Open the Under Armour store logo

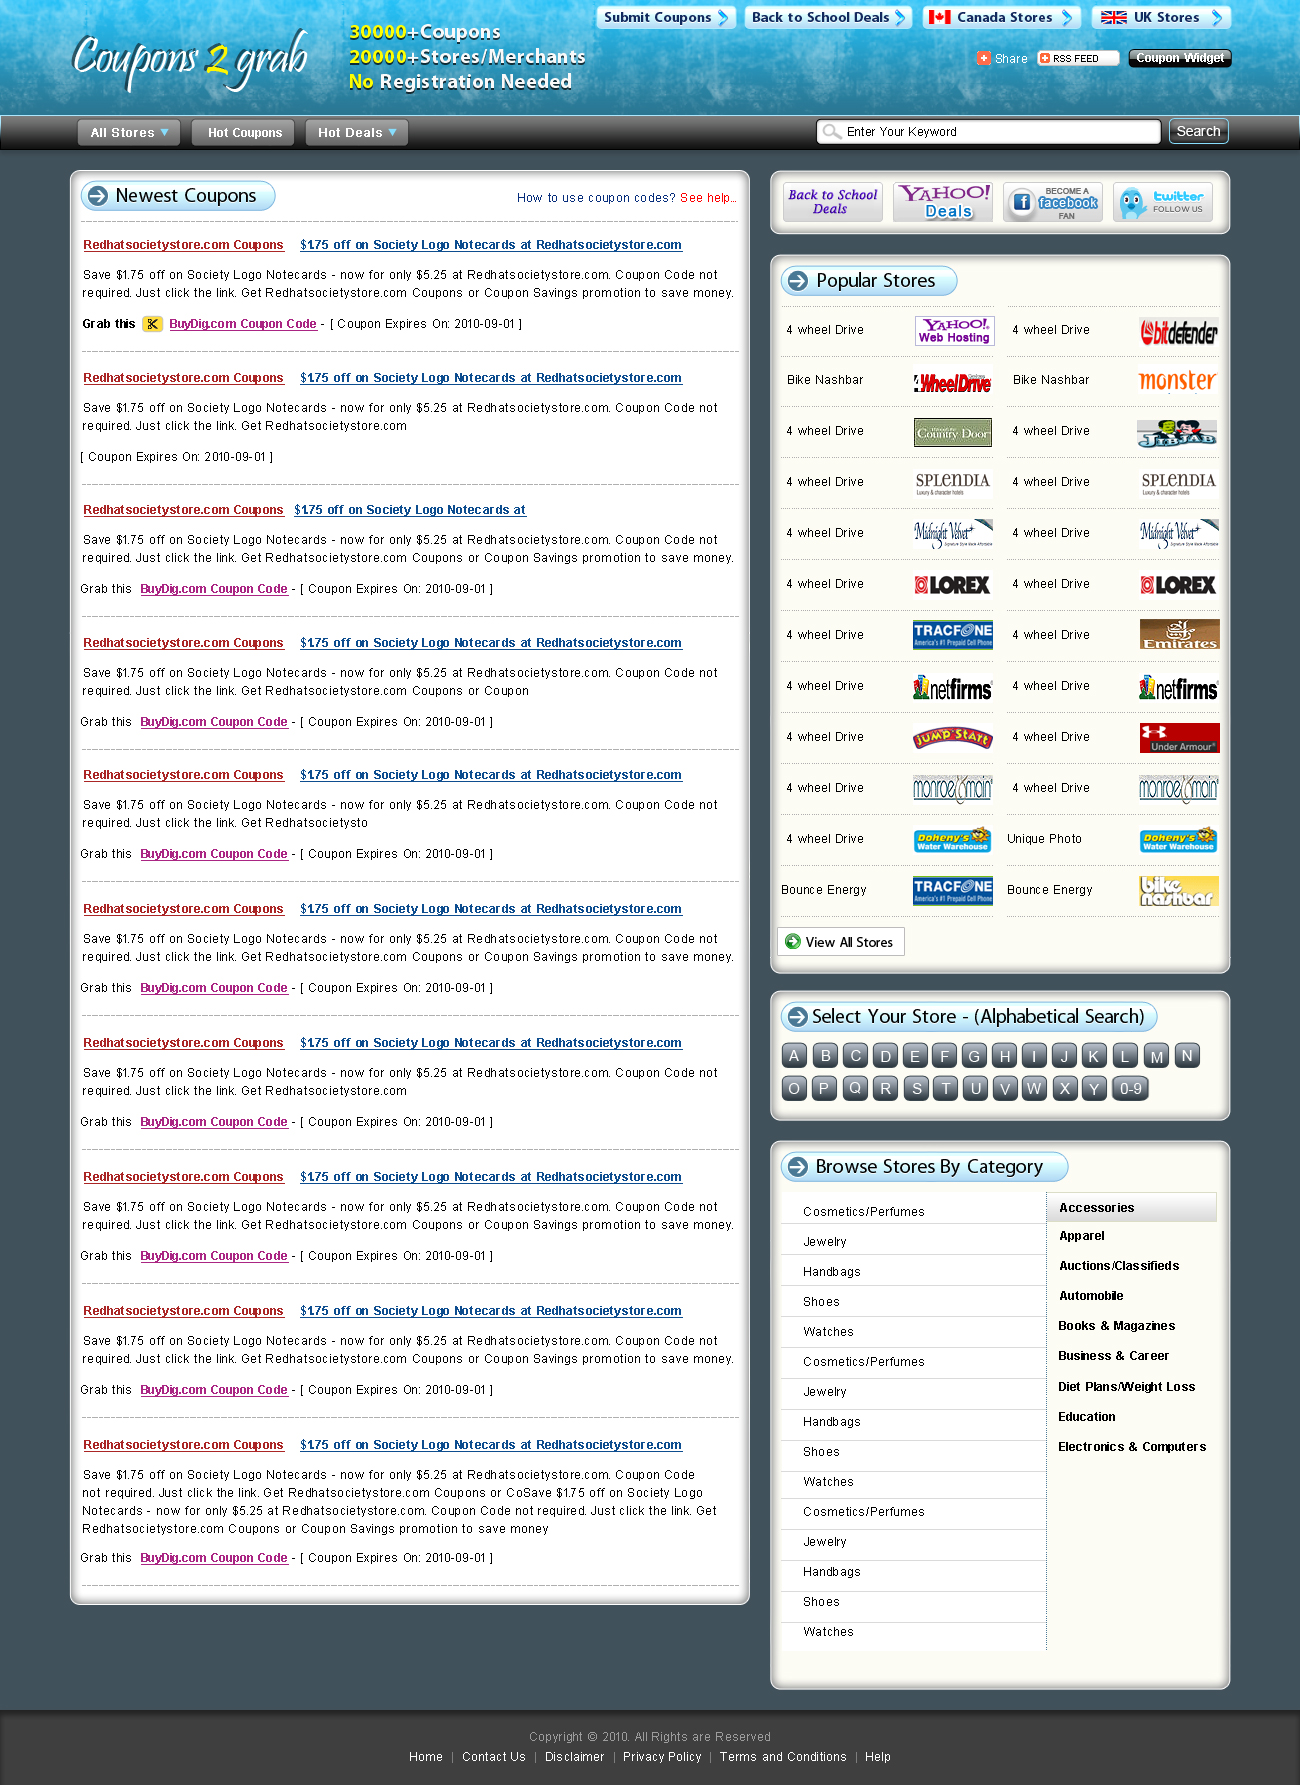point(1179,738)
